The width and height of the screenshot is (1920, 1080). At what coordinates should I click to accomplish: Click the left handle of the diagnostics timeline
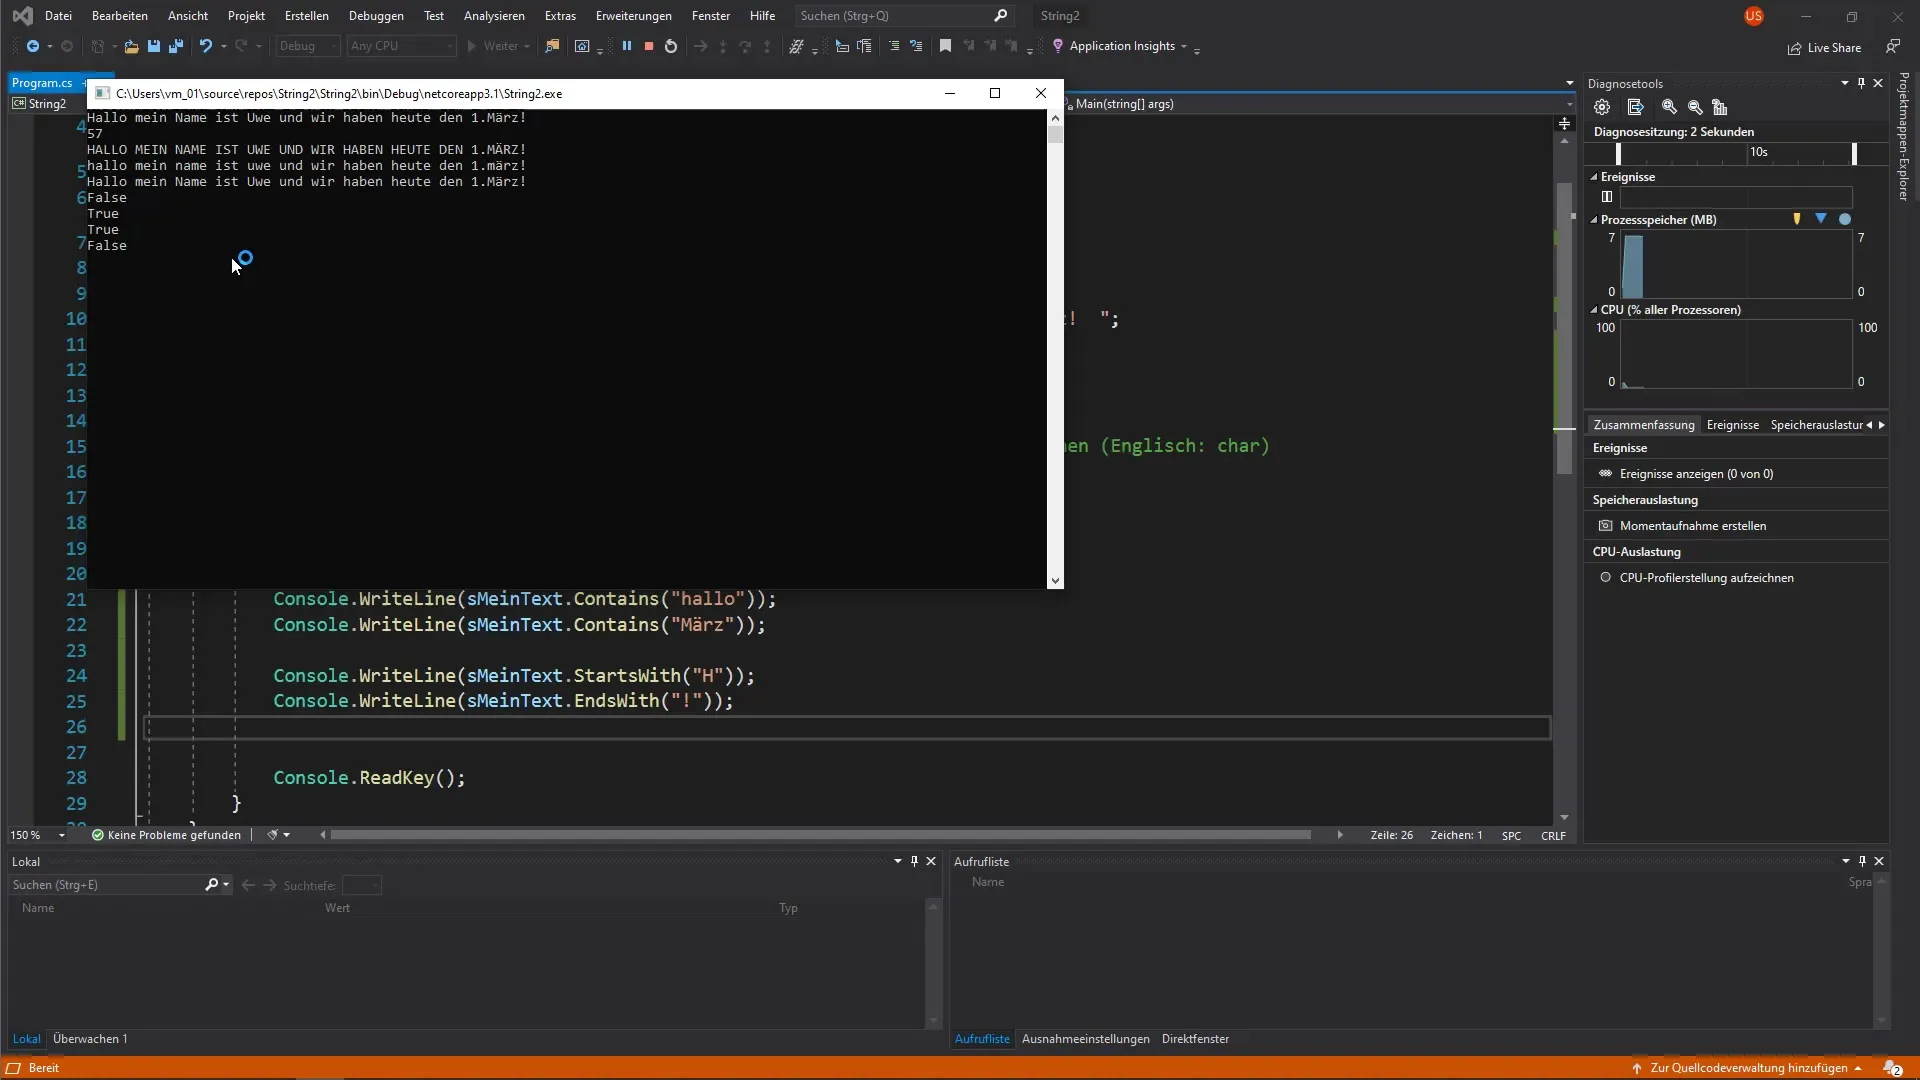[1618, 153]
